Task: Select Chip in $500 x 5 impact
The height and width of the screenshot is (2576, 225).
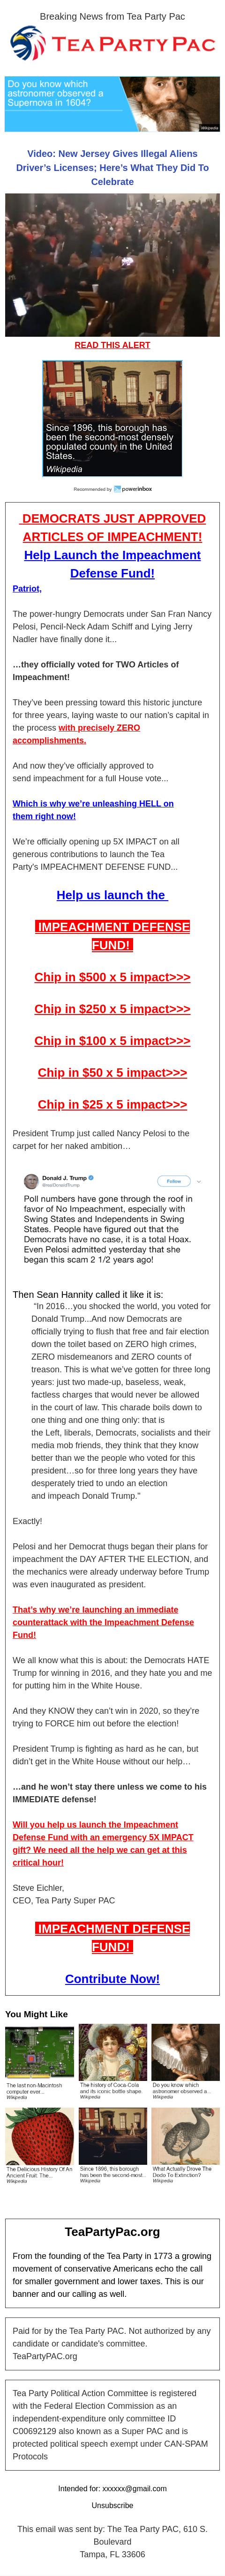Action: tap(112, 977)
